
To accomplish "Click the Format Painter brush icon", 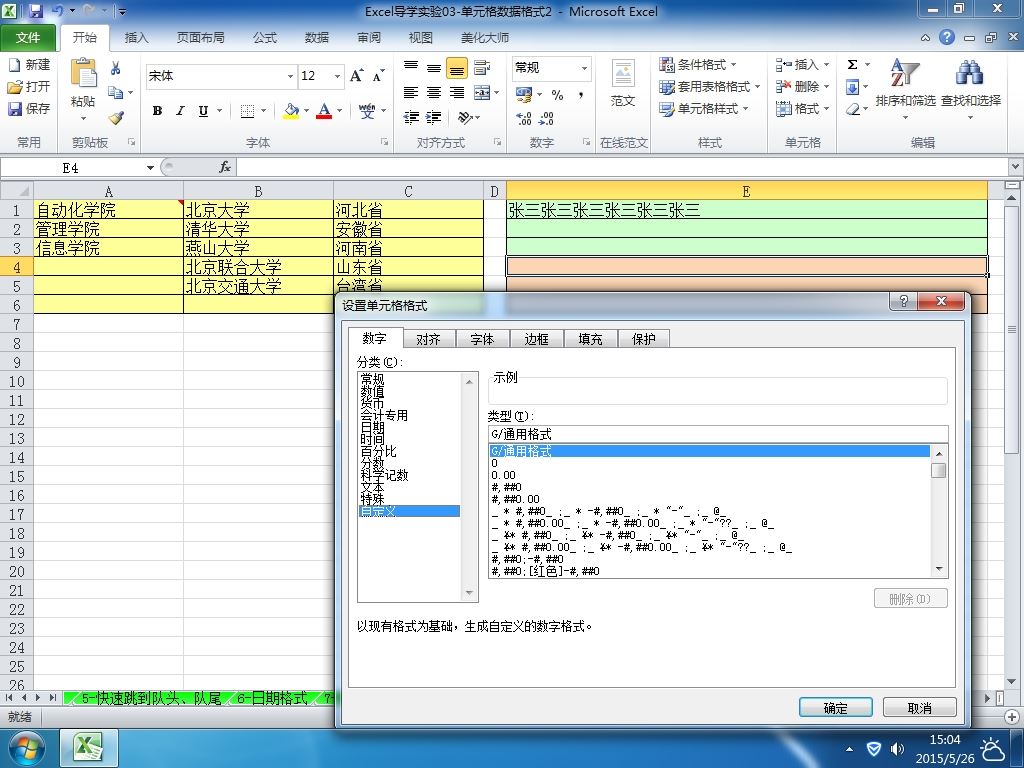I will (x=116, y=118).
